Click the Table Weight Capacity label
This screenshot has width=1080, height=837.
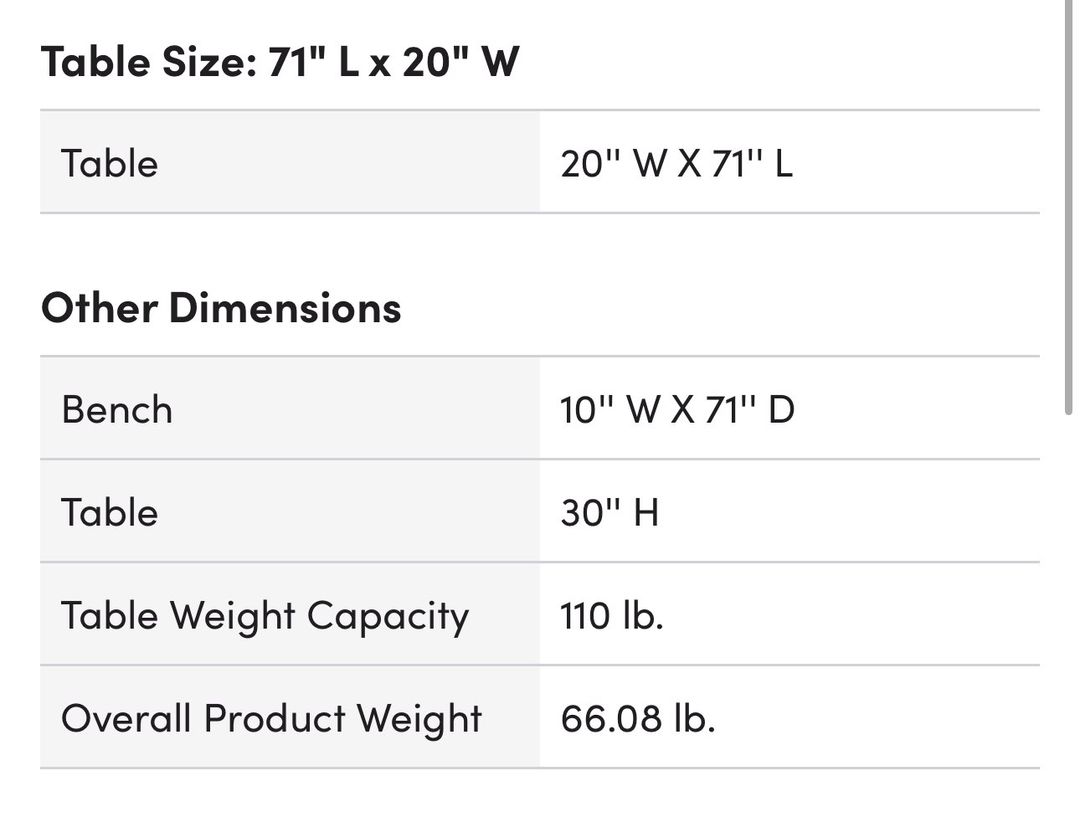(265, 617)
